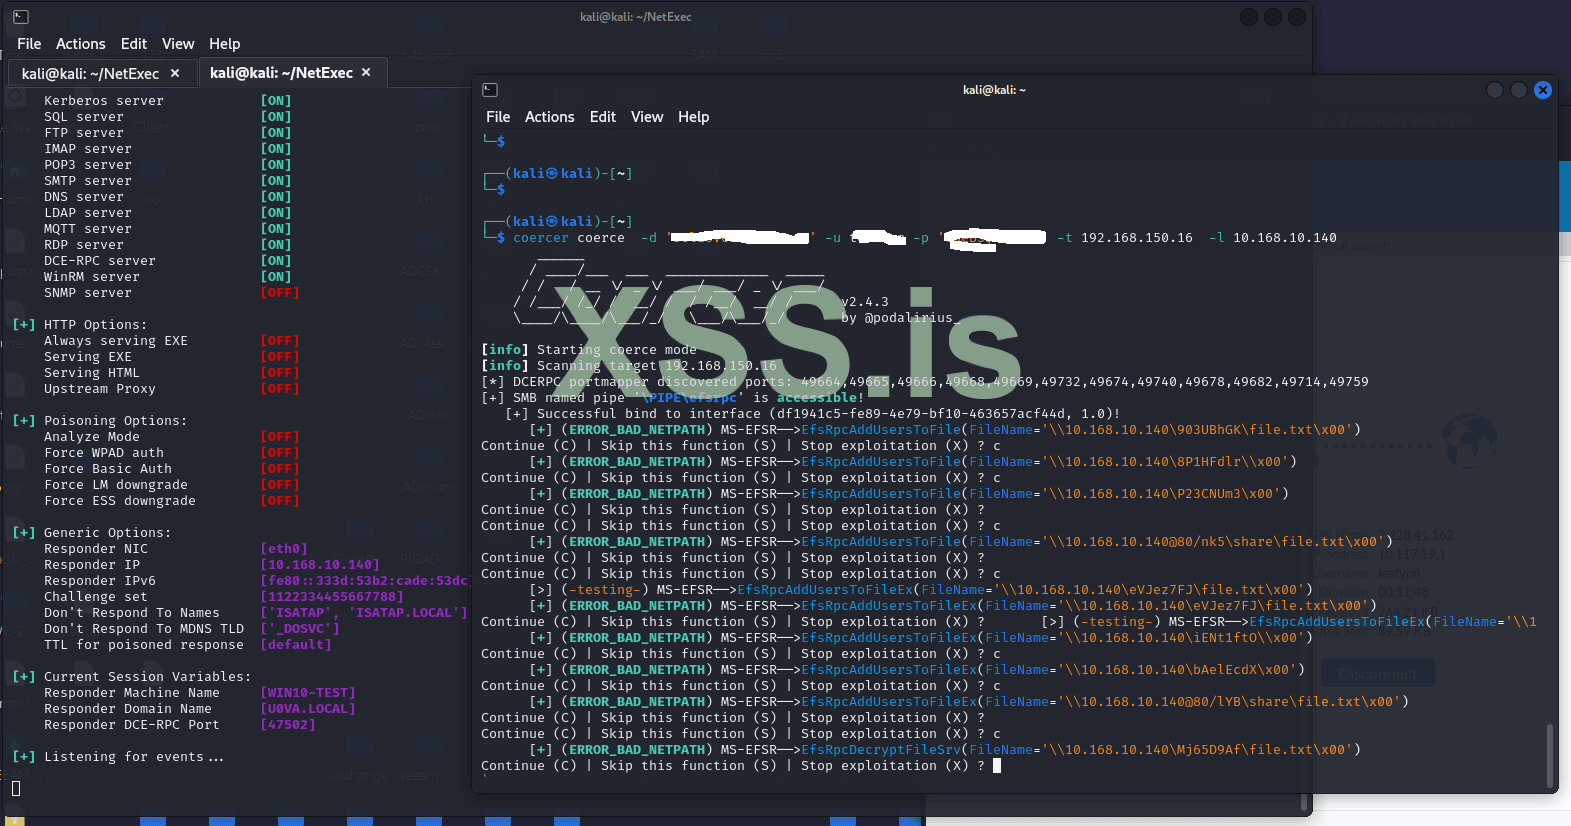Click the listener IP 10.168.10.140 in the coercer command

pyautogui.click(x=1285, y=238)
